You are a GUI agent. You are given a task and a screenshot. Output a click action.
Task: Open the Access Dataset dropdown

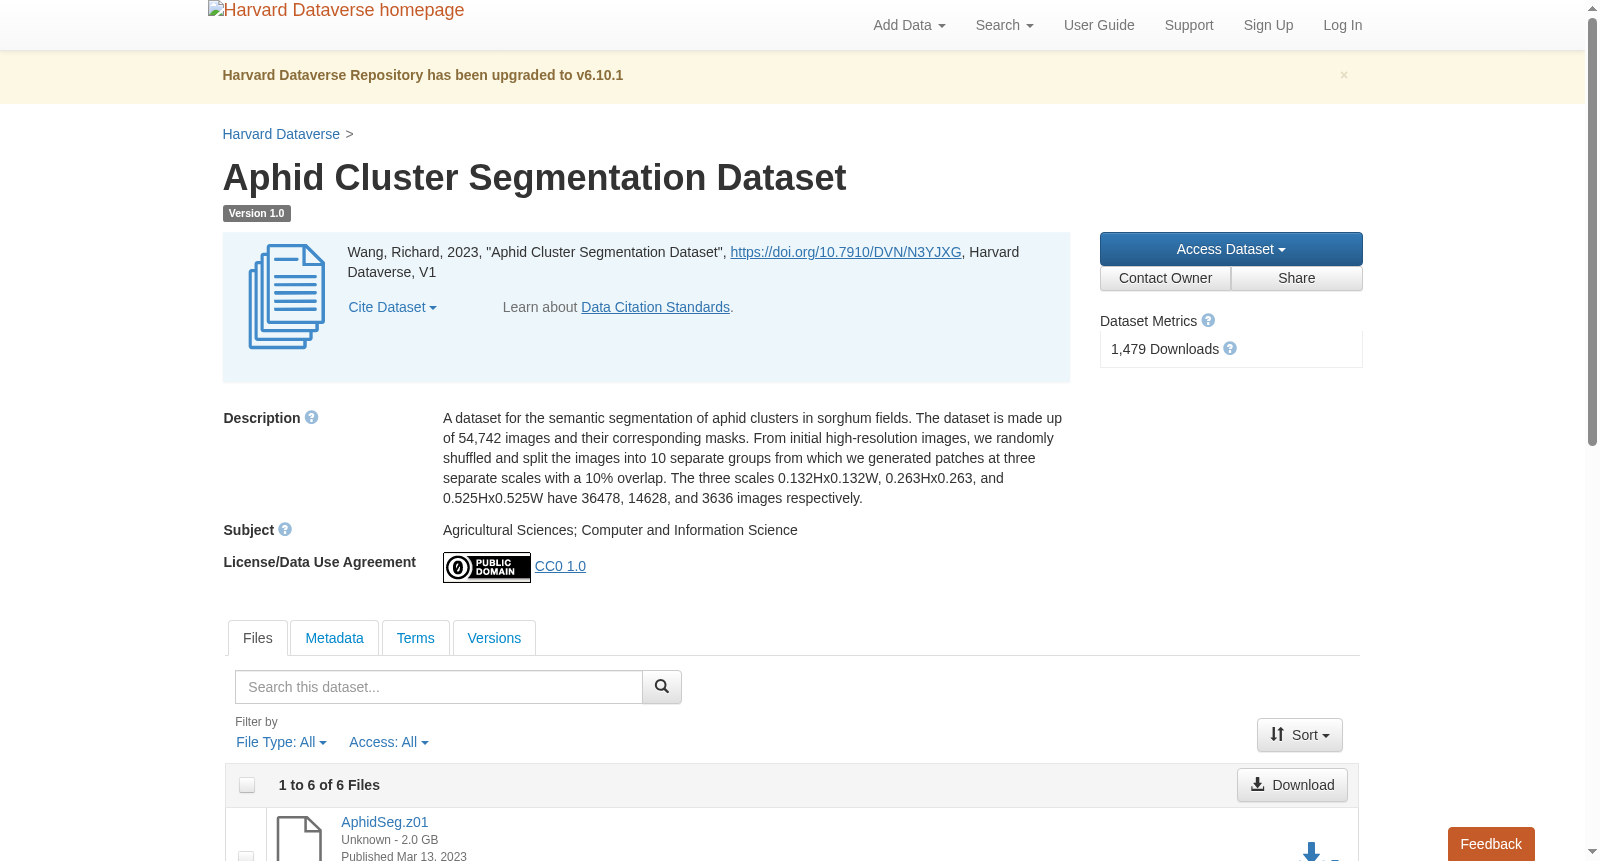coord(1231,249)
